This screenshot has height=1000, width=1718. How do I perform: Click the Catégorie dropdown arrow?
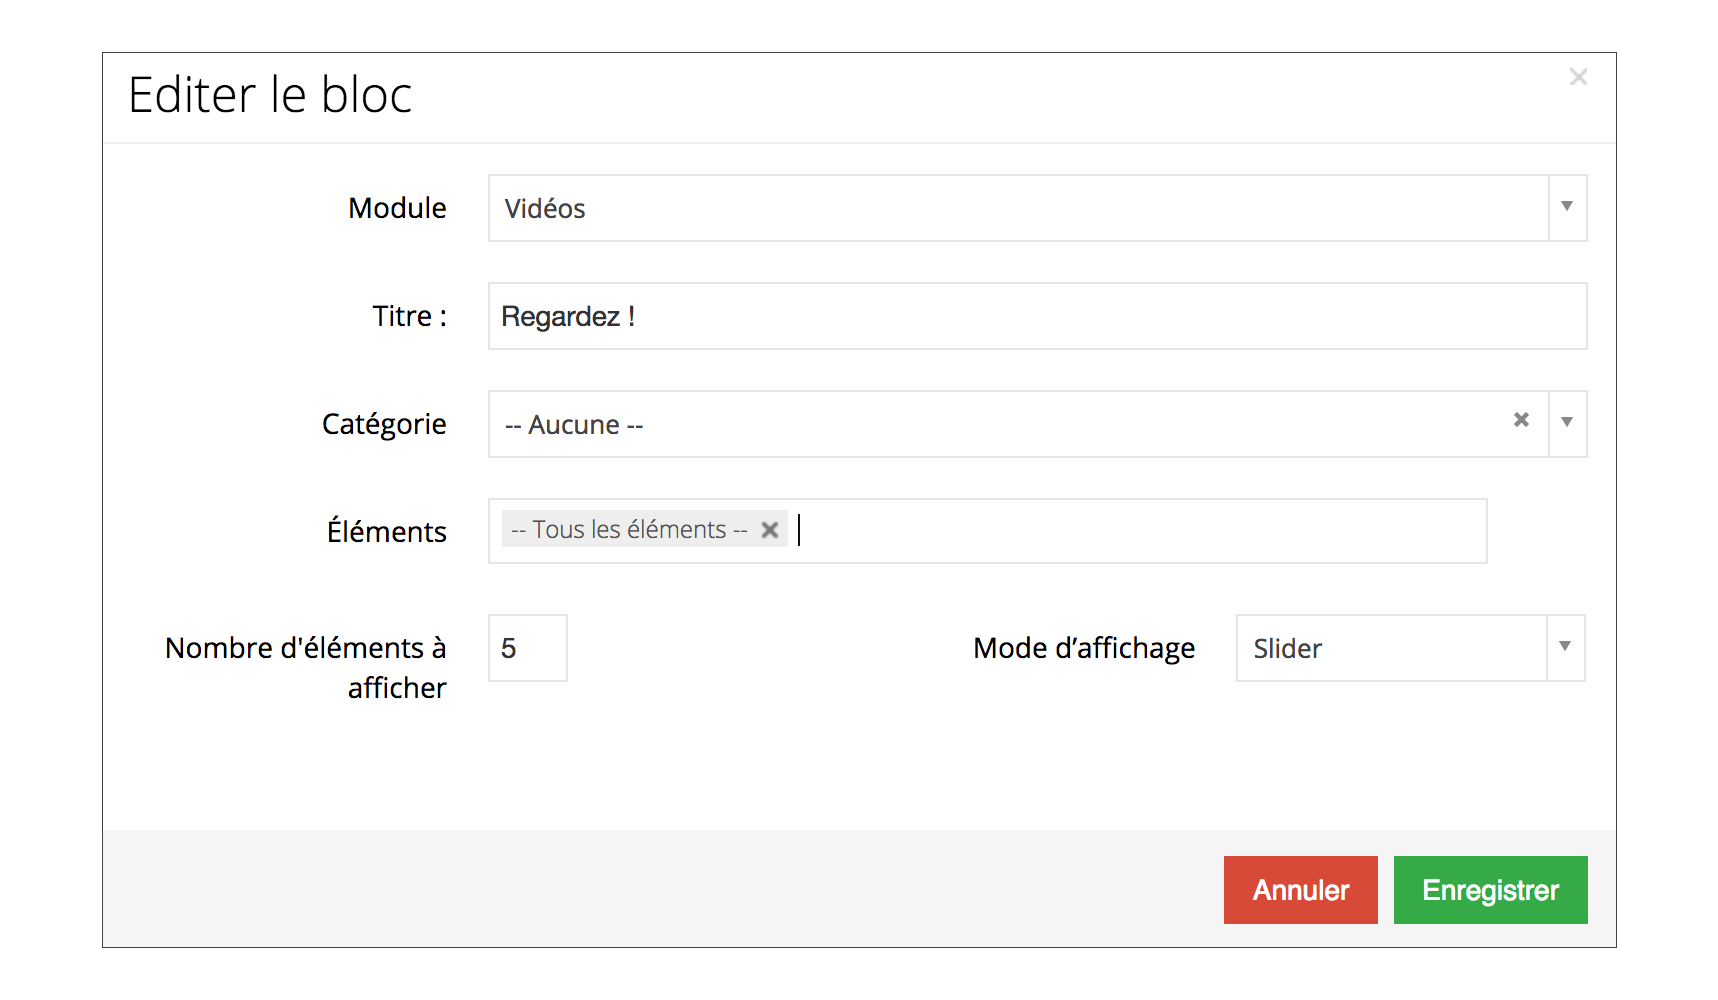tap(1567, 423)
